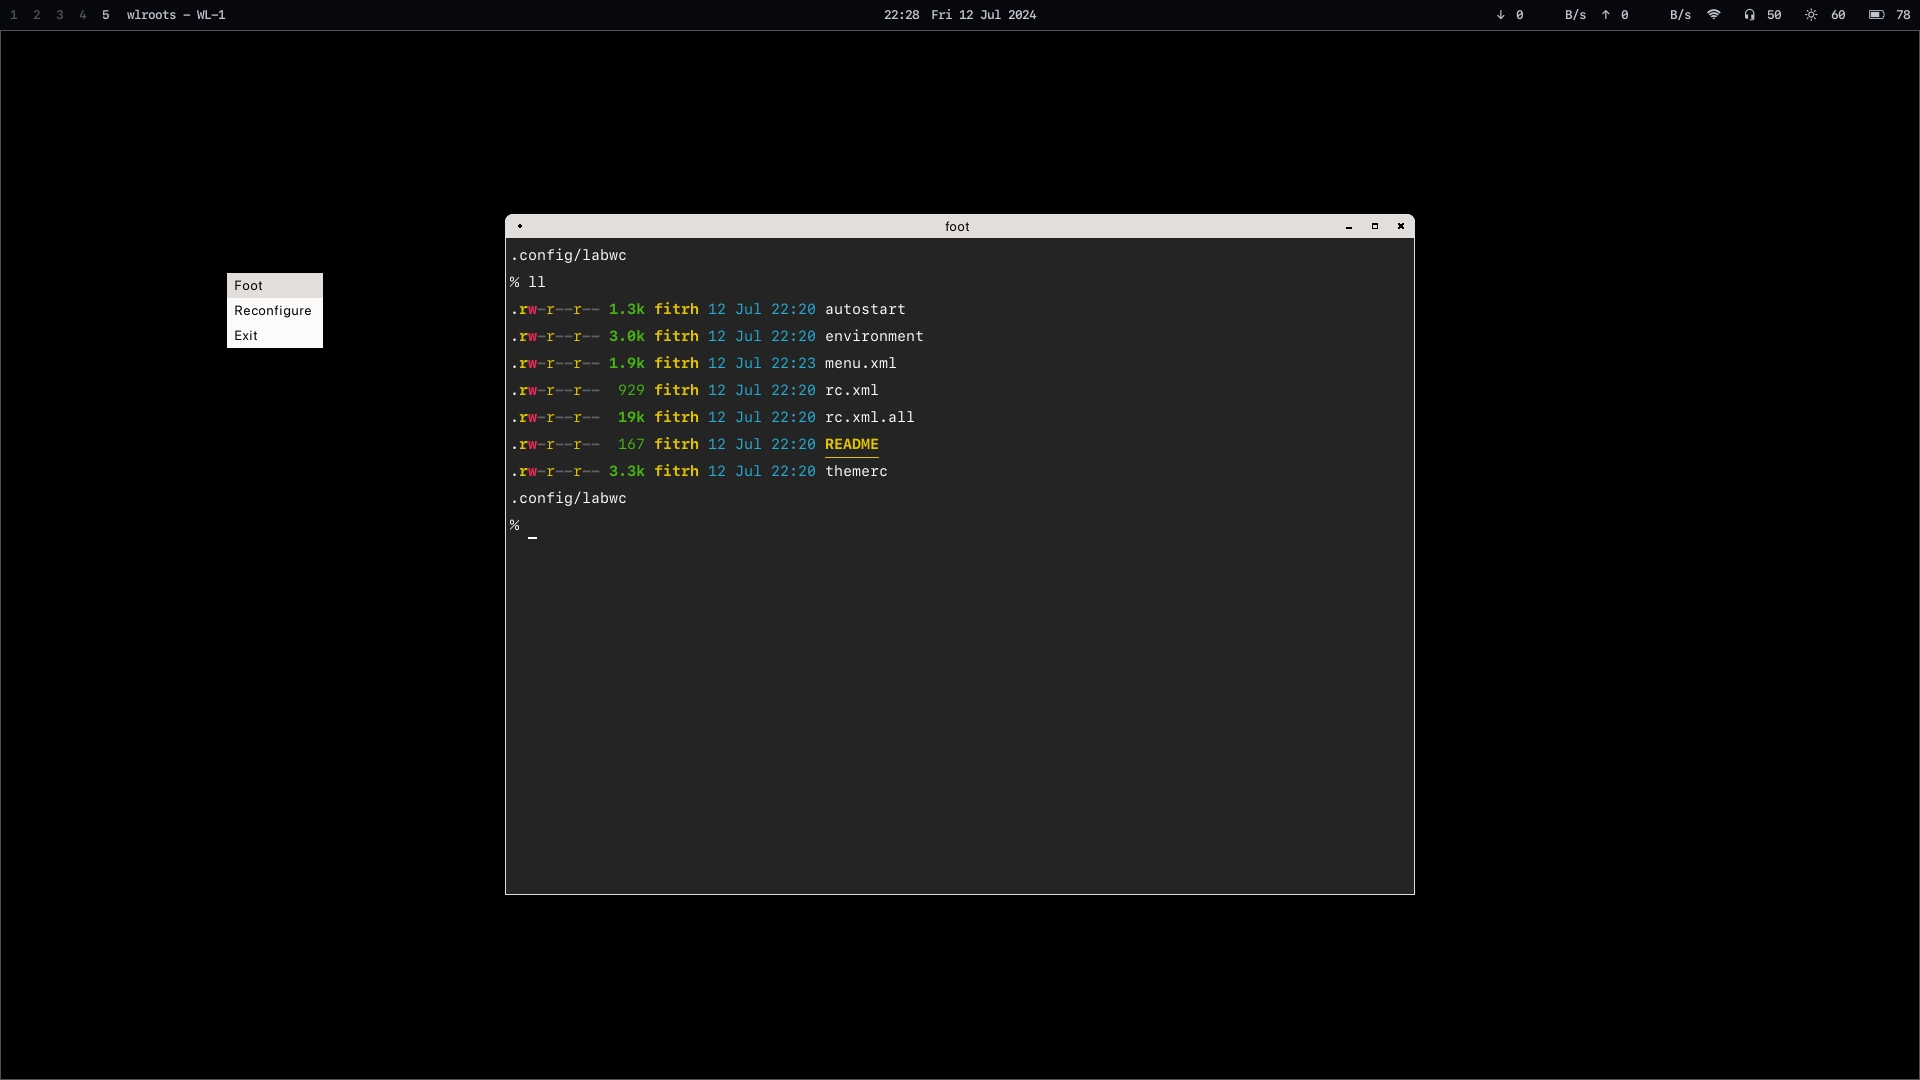The width and height of the screenshot is (1920, 1080).
Task: Click the themerc file name
Action: (x=856, y=472)
